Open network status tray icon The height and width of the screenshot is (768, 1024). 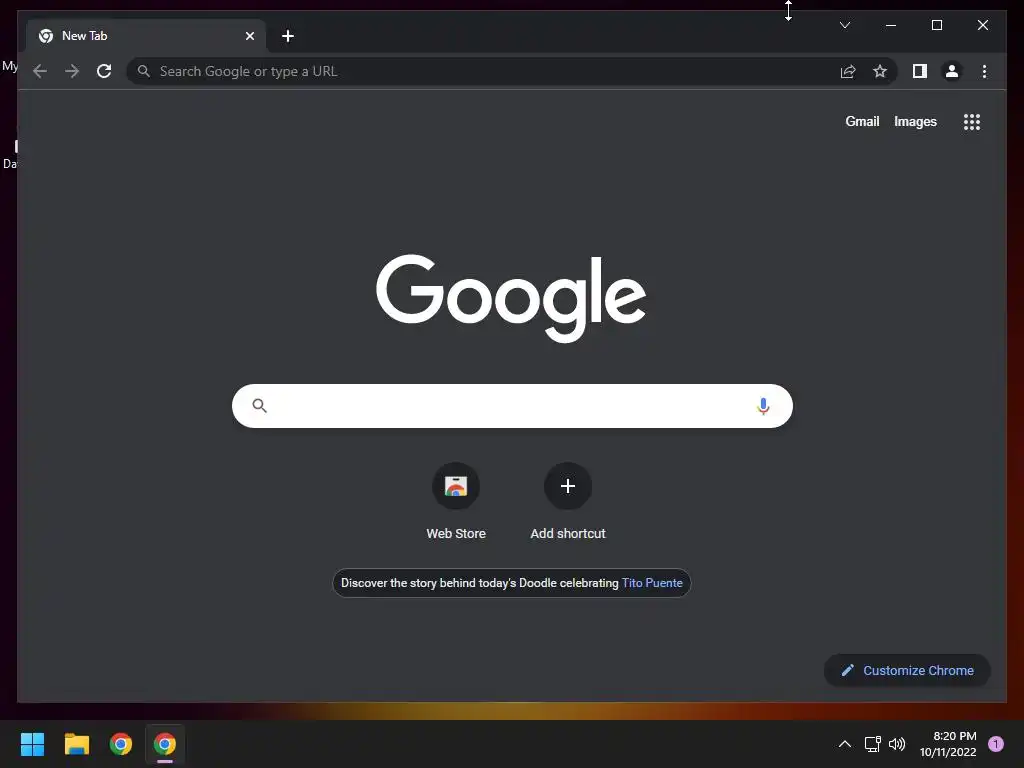click(872, 744)
